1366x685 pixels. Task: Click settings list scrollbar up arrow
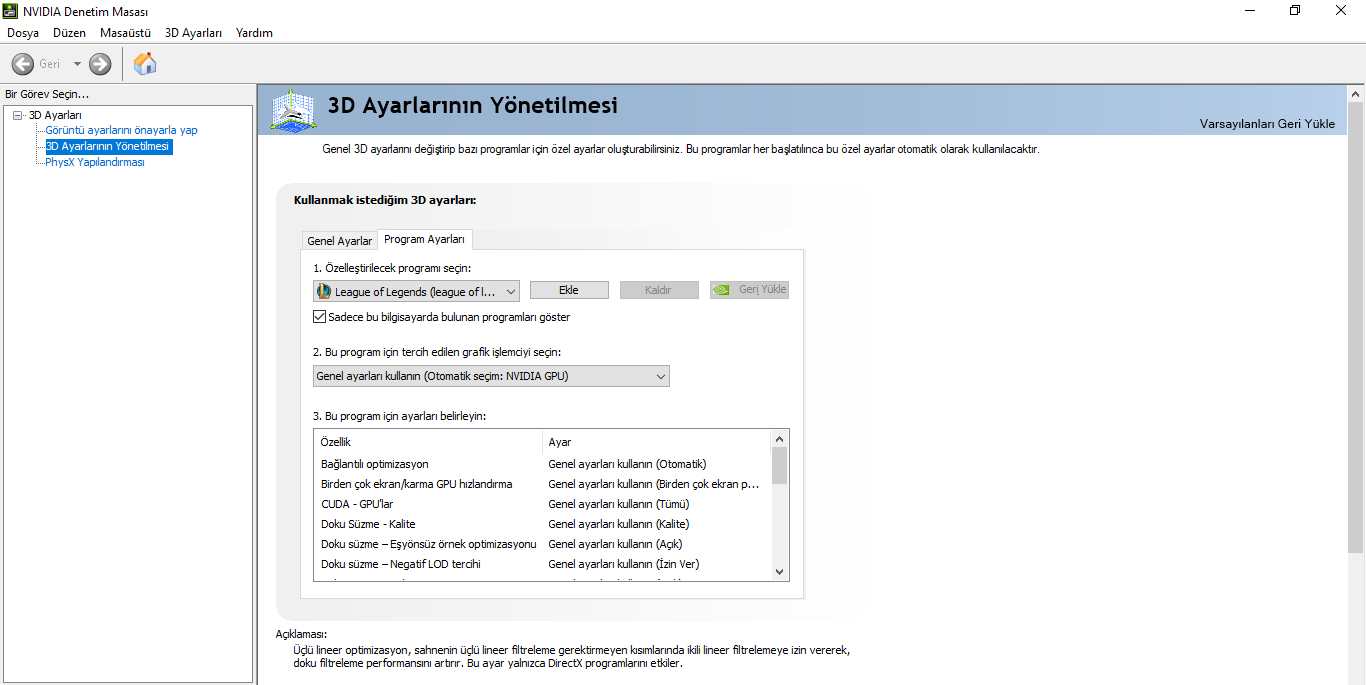pyautogui.click(x=780, y=438)
